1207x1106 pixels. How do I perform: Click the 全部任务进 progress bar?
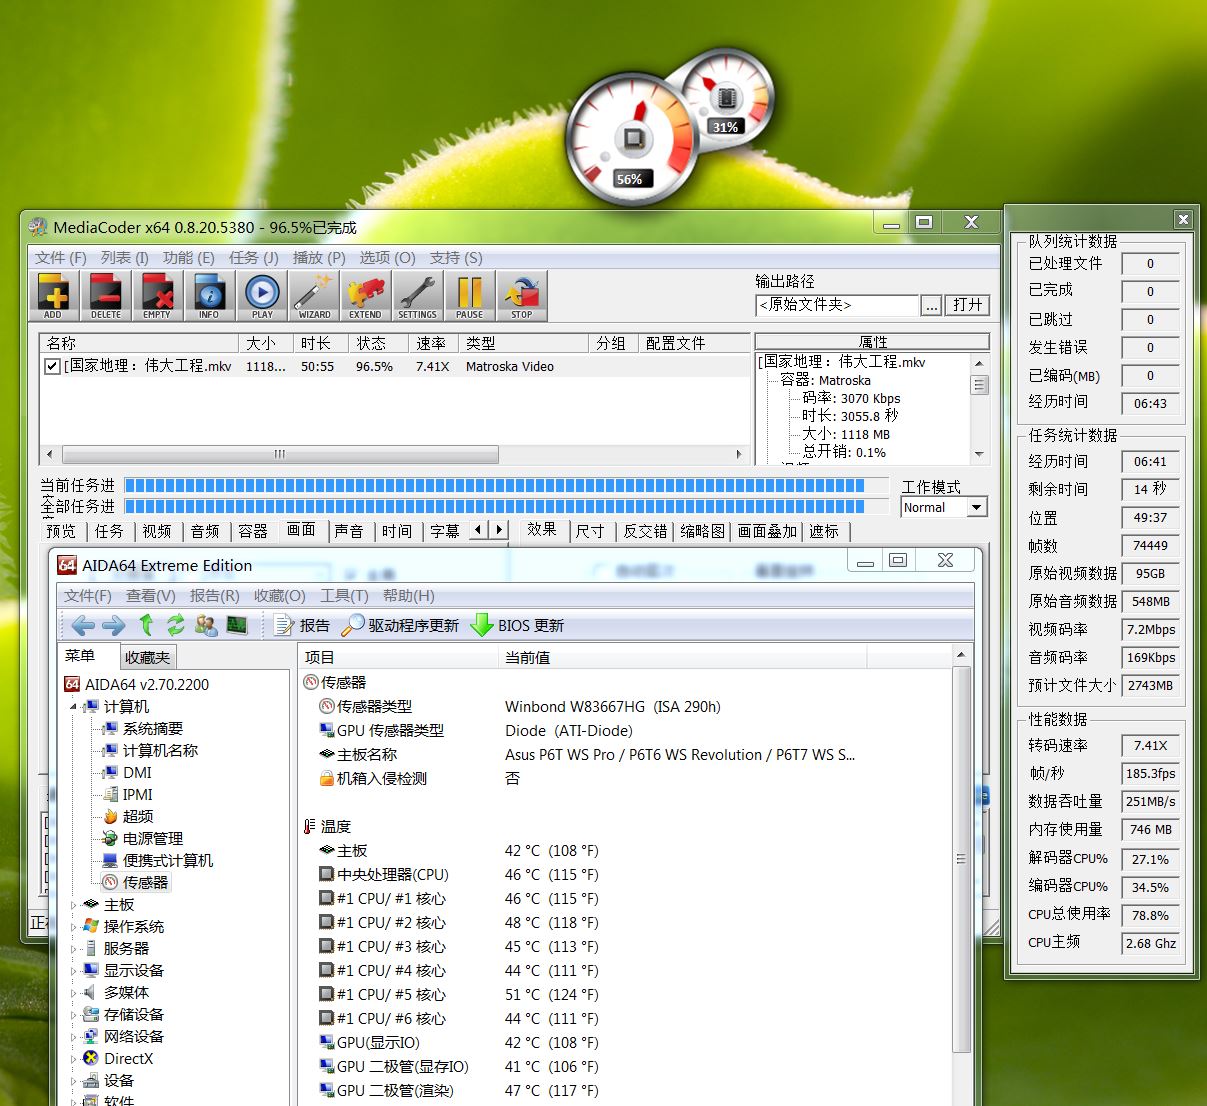506,506
